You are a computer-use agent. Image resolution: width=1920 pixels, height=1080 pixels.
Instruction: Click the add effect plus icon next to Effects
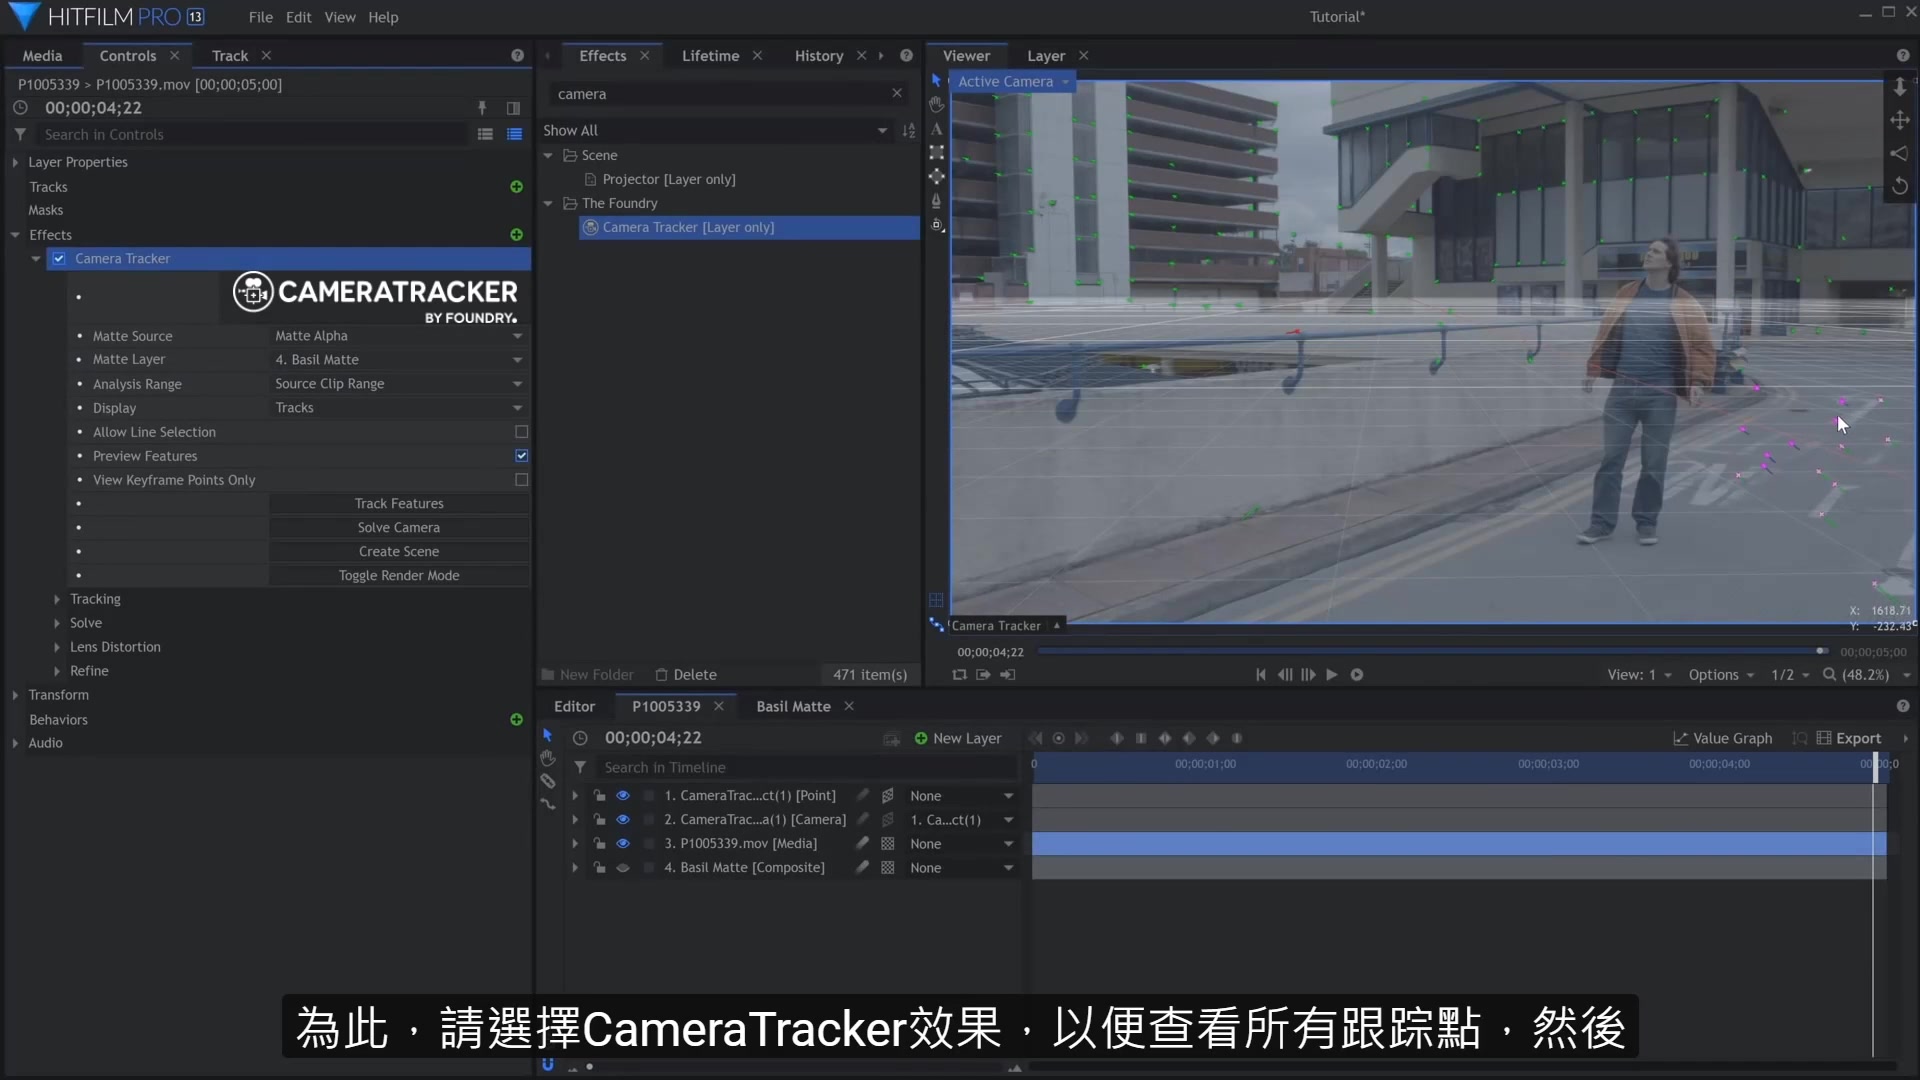[x=515, y=234]
